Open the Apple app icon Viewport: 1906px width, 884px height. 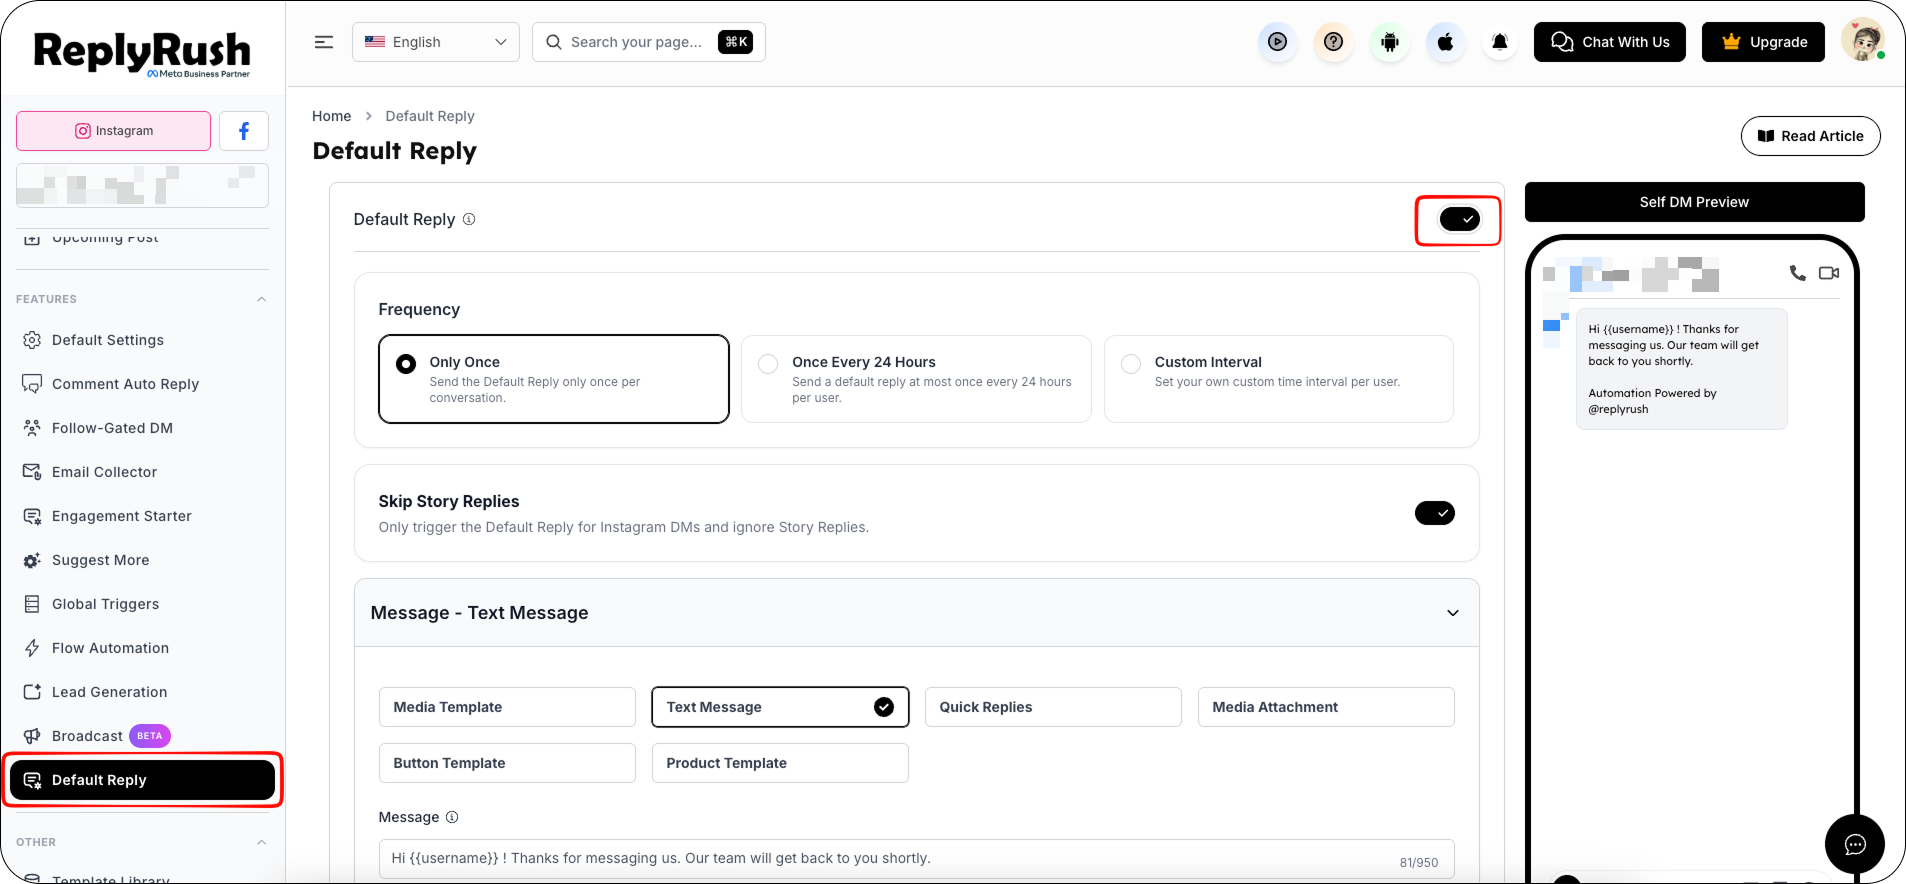pos(1445,42)
